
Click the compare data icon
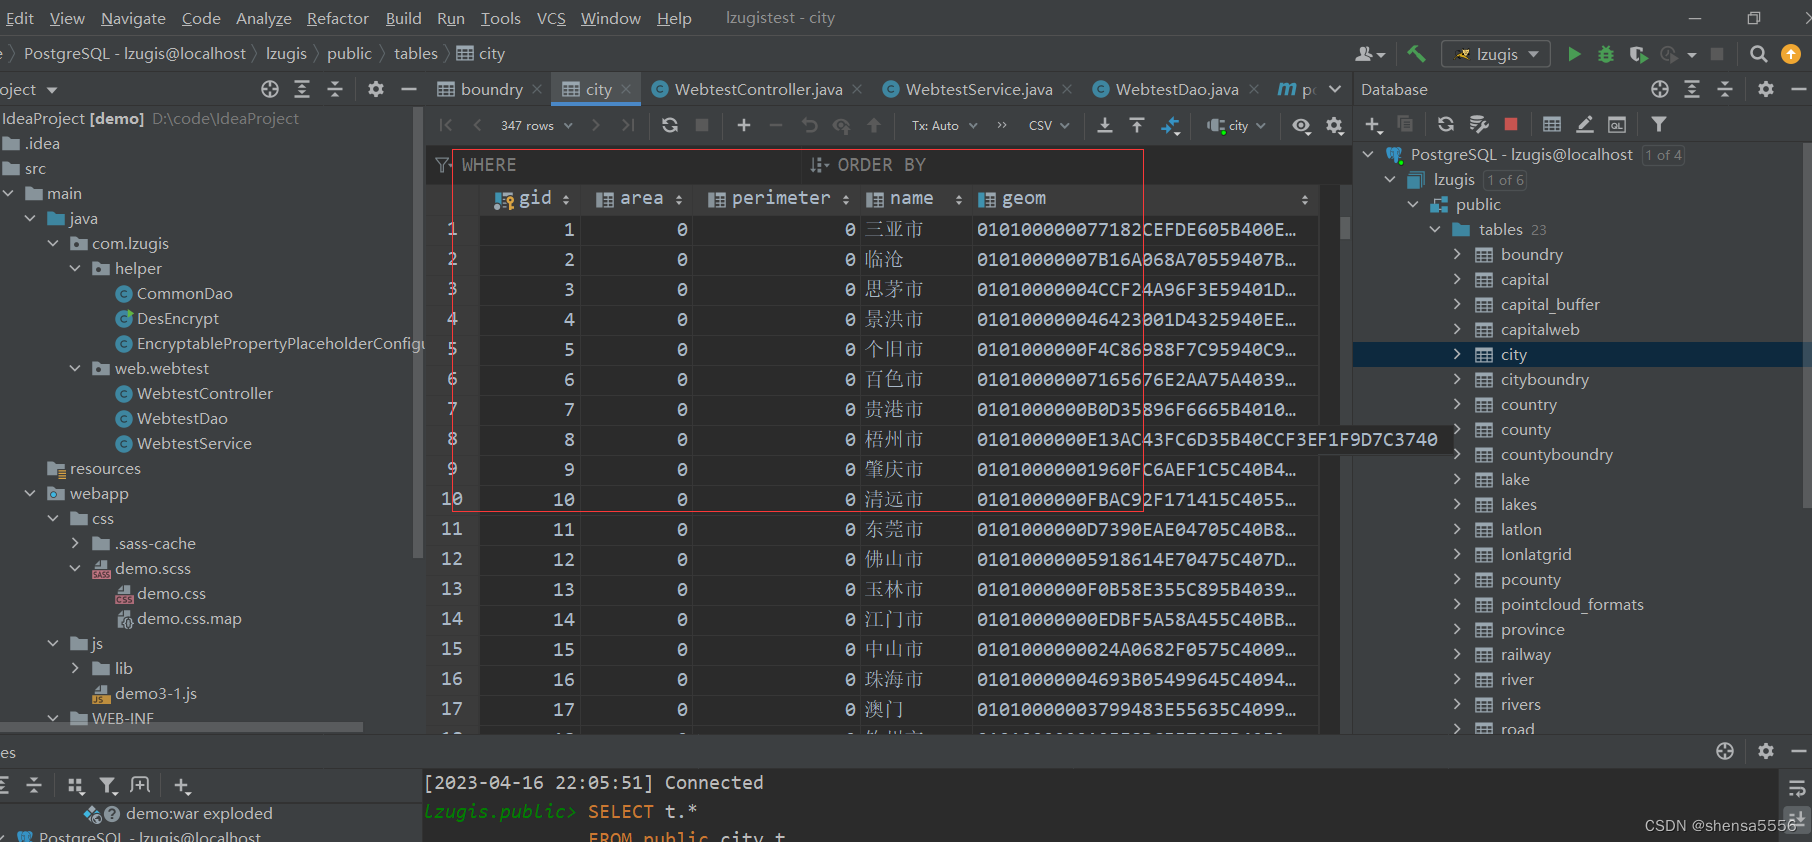pyautogui.click(x=1170, y=126)
